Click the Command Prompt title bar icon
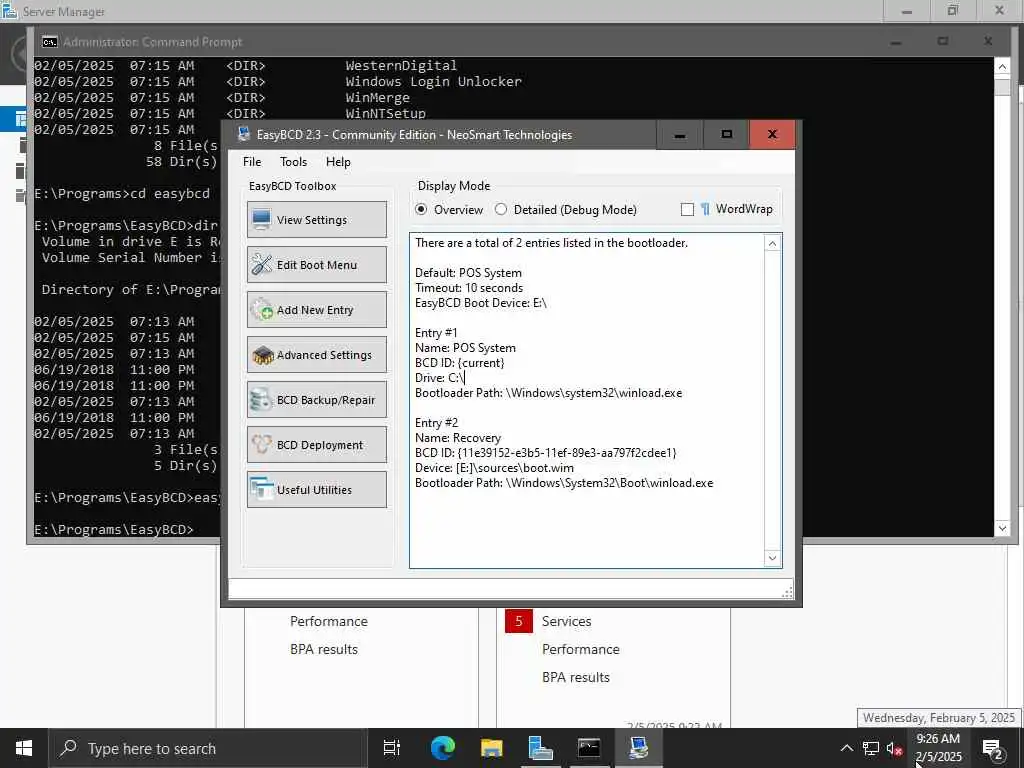Viewport: 1024px width, 768px height. 50,42
